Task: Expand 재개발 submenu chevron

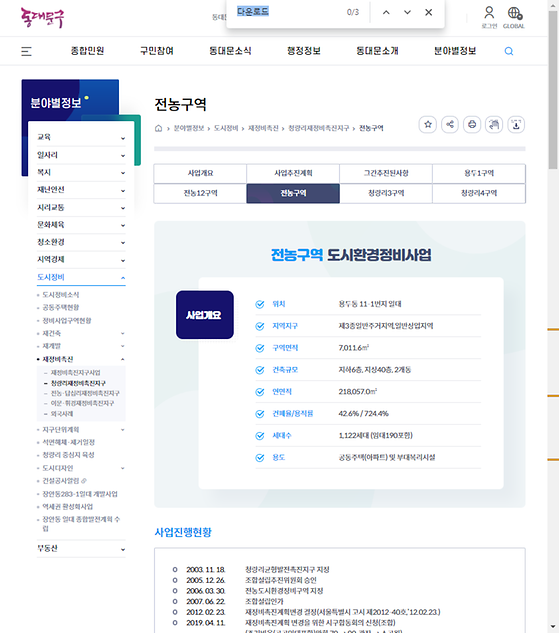Action: [x=122, y=346]
